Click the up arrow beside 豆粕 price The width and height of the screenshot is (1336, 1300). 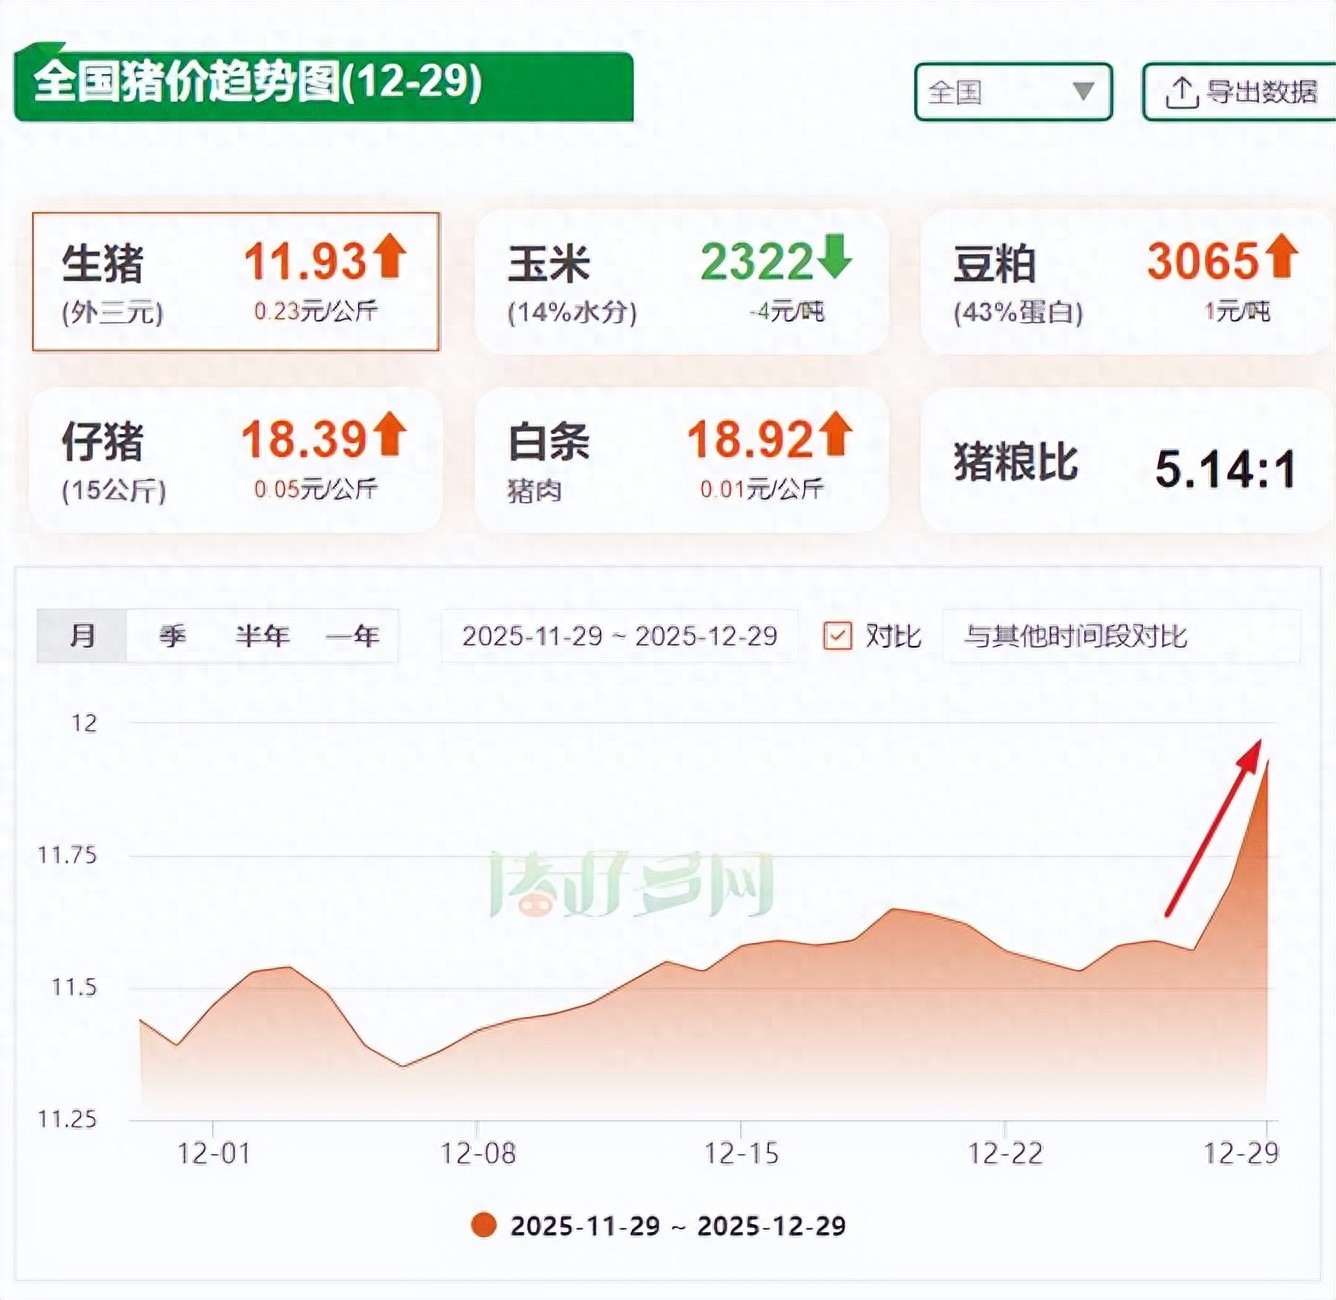(x=1281, y=256)
